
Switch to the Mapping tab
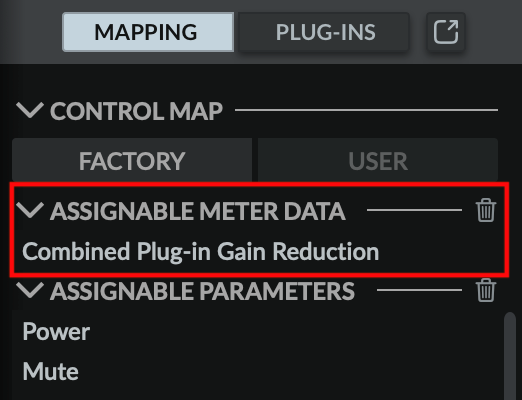148,32
